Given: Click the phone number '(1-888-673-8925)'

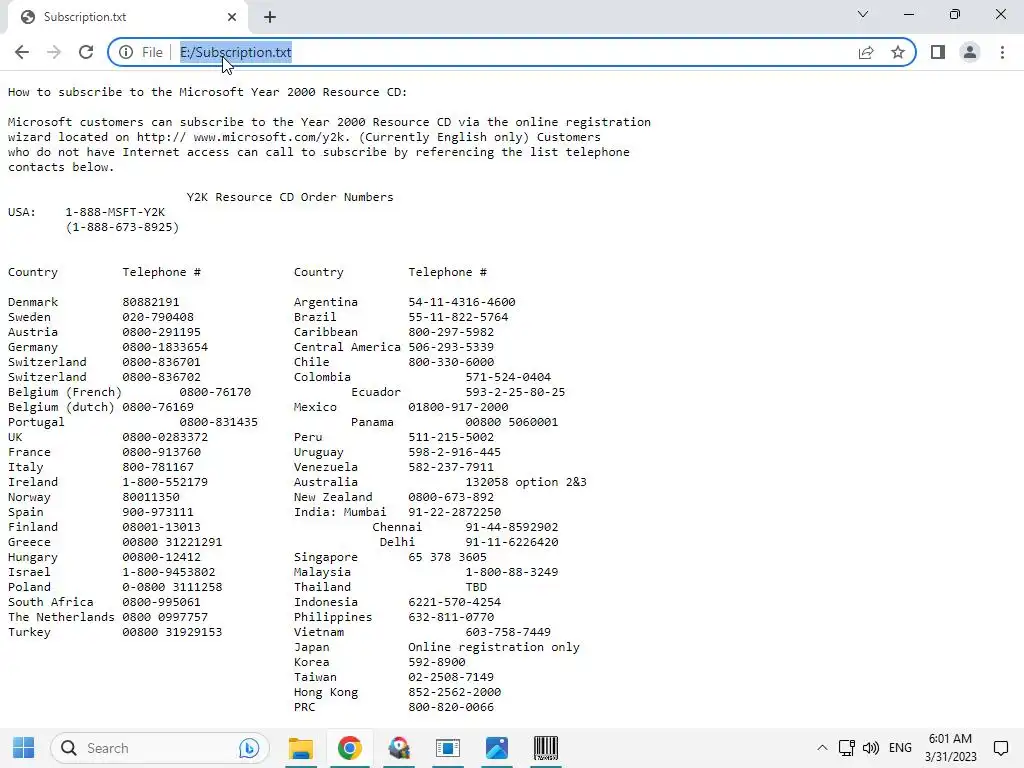Looking at the screenshot, I should [122, 227].
